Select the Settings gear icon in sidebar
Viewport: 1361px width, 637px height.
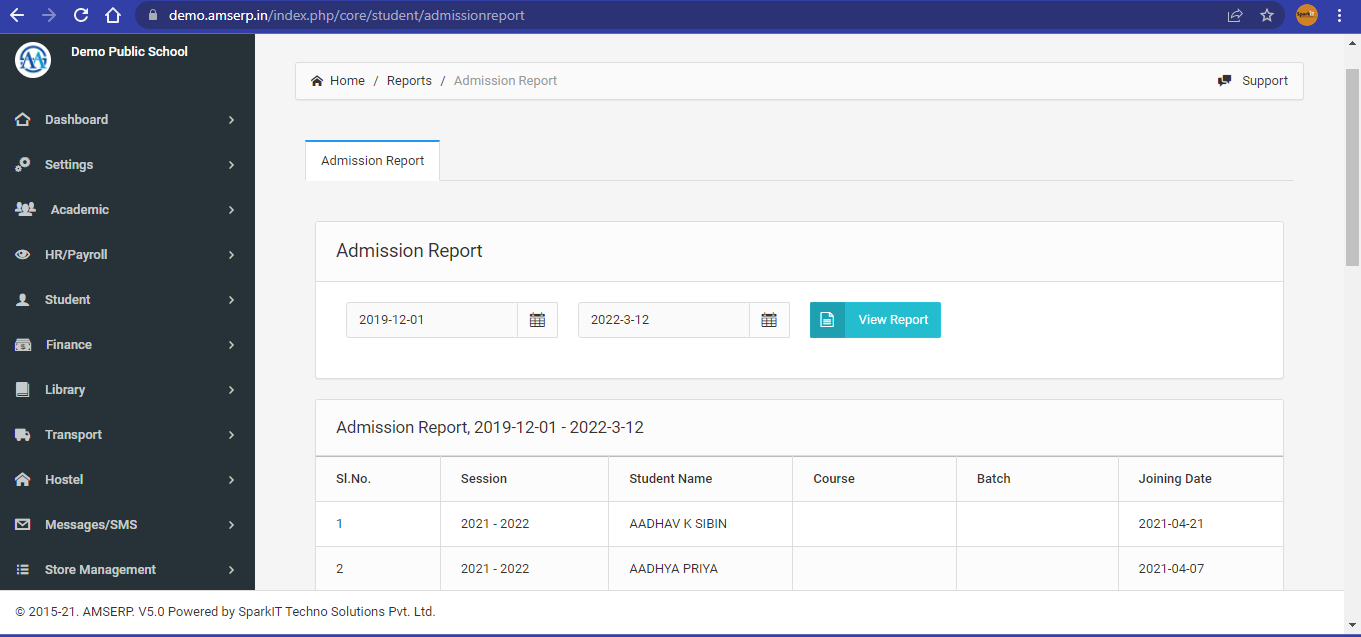(22, 164)
